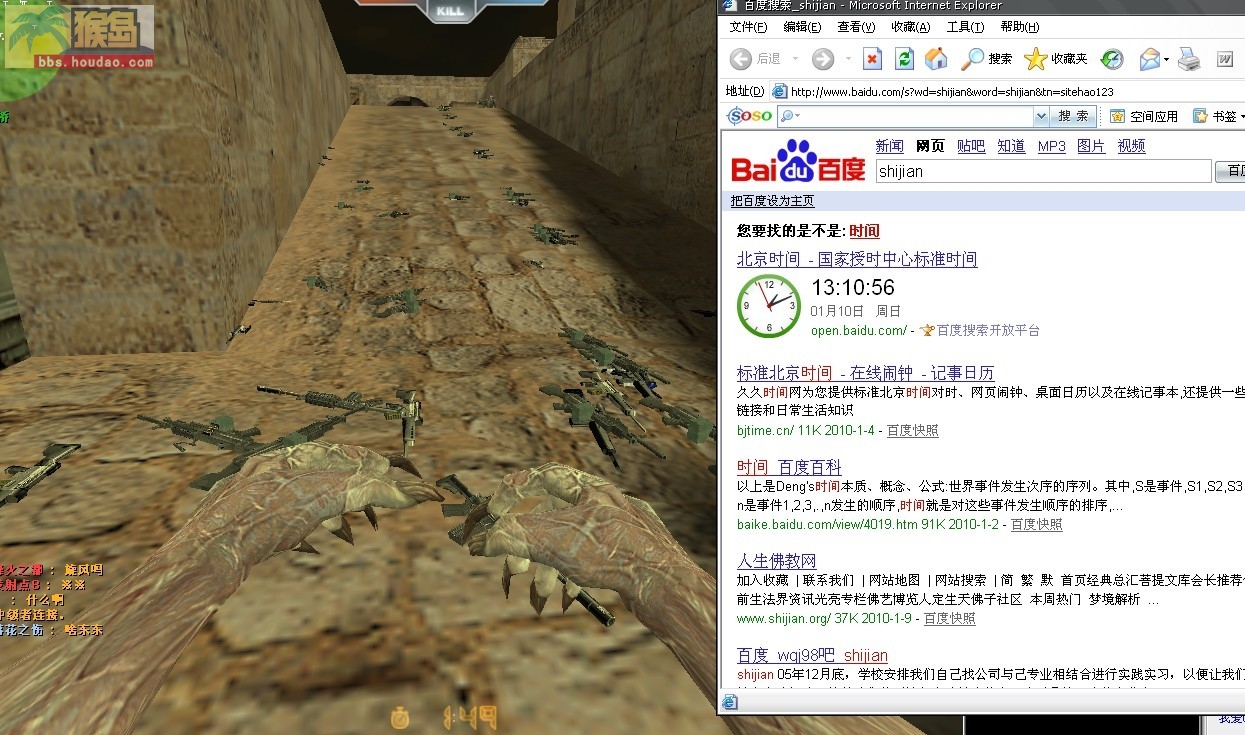Click the IE icon in the window title bar
This screenshot has height=735, width=1245.
coord(730,7)
